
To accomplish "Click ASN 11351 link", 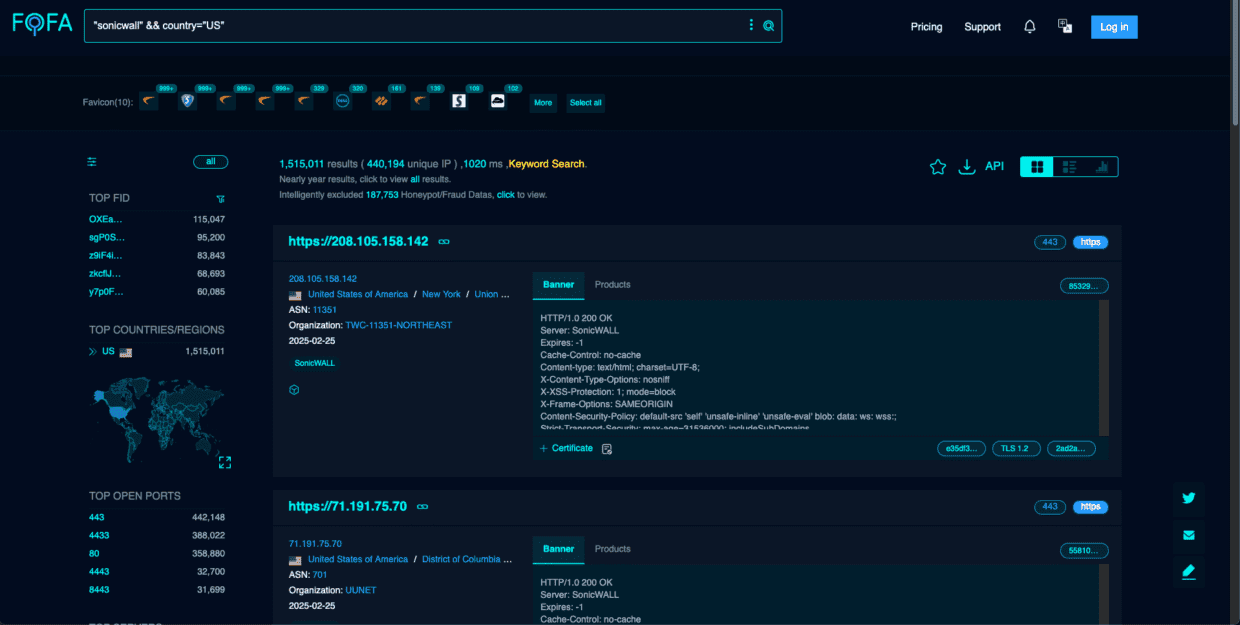I will click(324, 310).
